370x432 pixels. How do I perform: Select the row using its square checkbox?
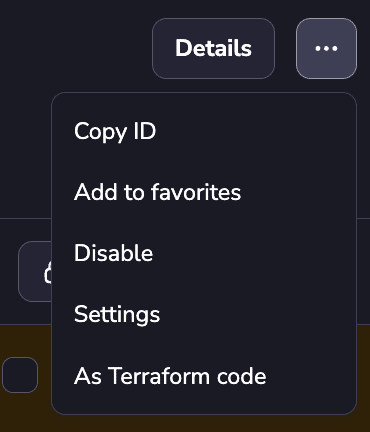point(20,375)
